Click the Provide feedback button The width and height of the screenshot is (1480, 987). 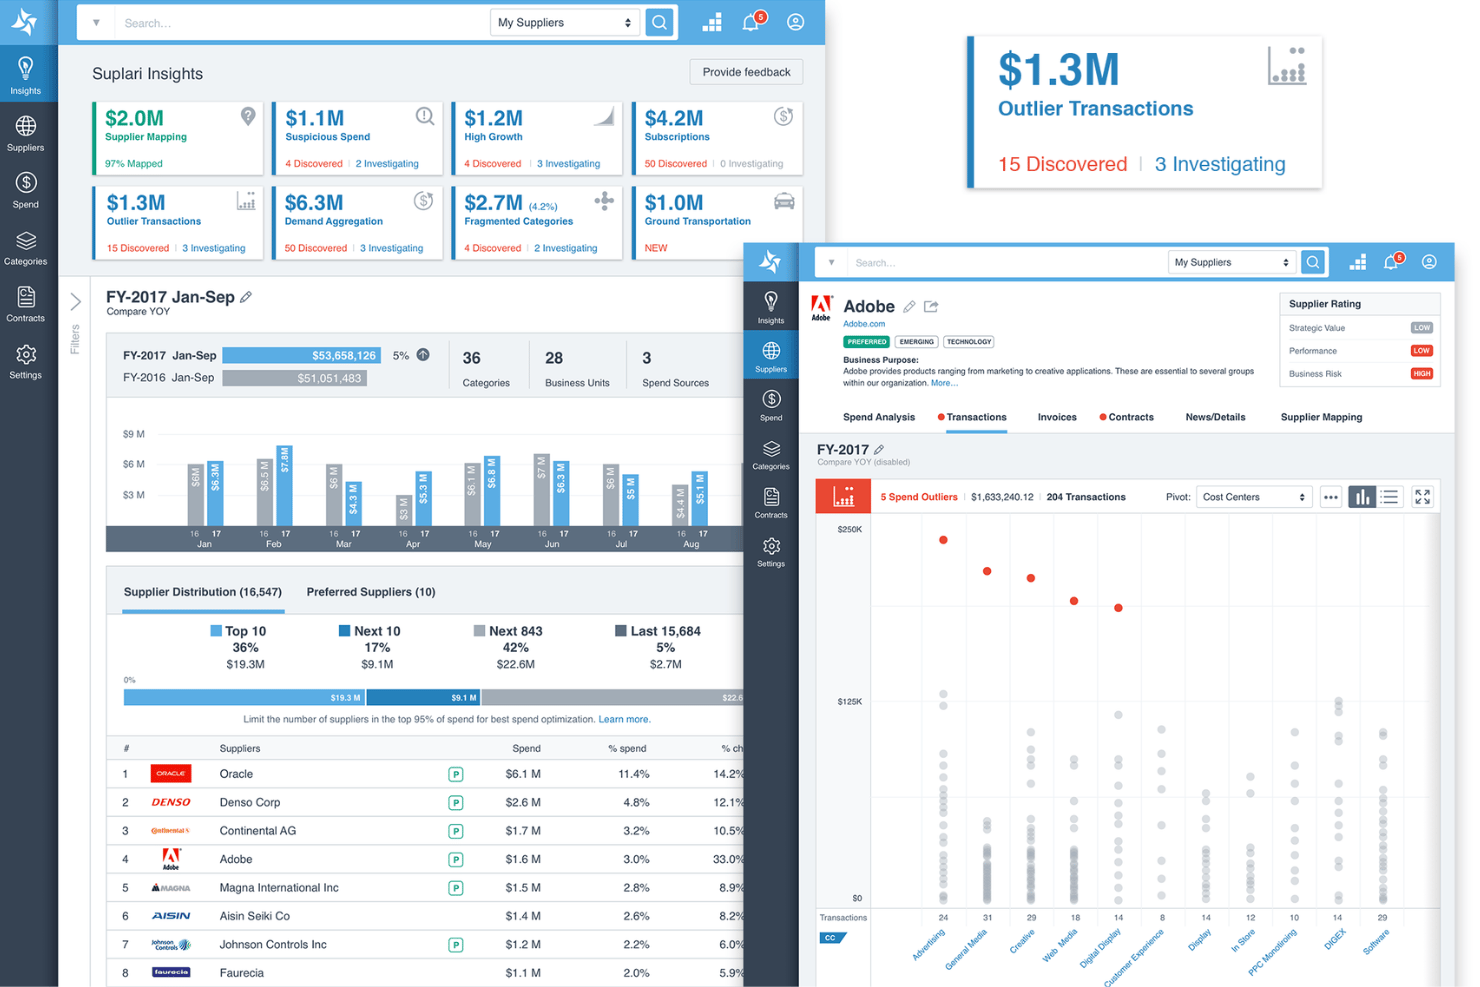746,72
